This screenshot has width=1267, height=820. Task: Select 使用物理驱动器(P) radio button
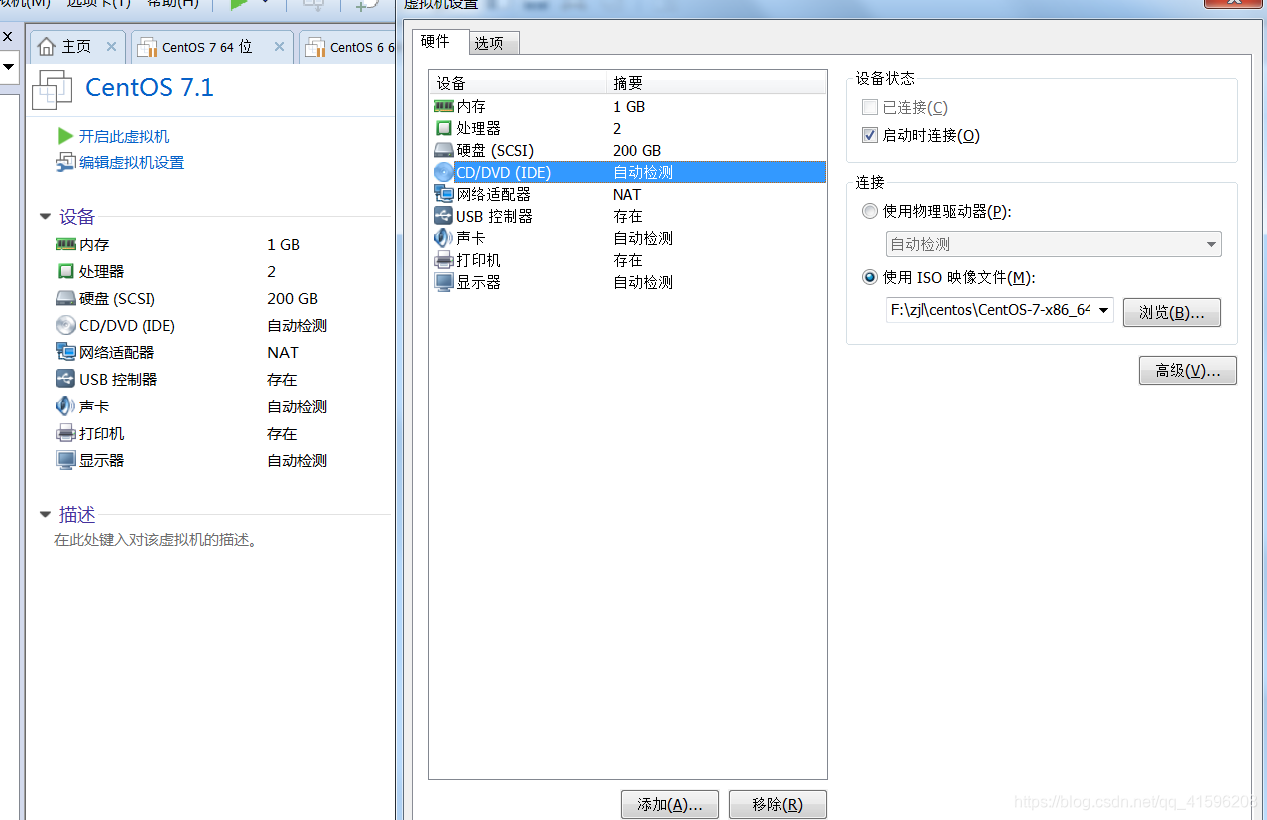pos(869,211)
